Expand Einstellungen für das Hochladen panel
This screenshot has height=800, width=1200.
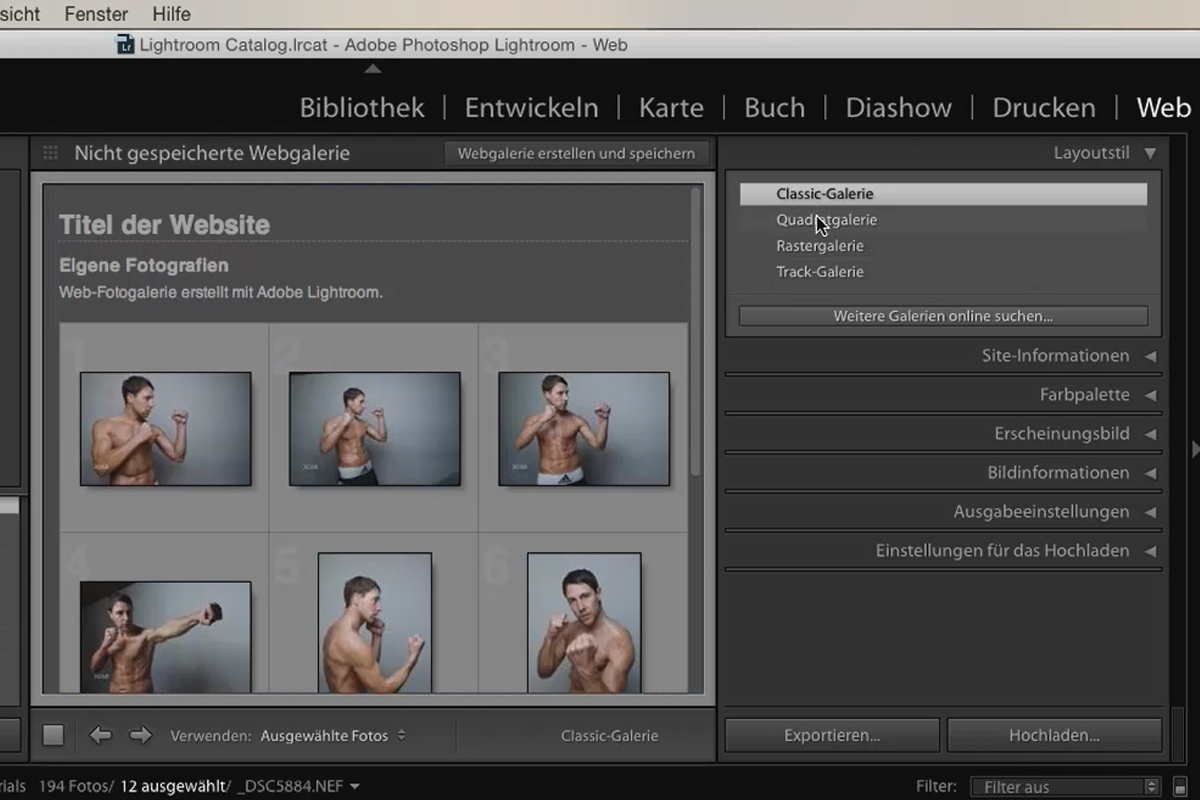point(1150,551)
